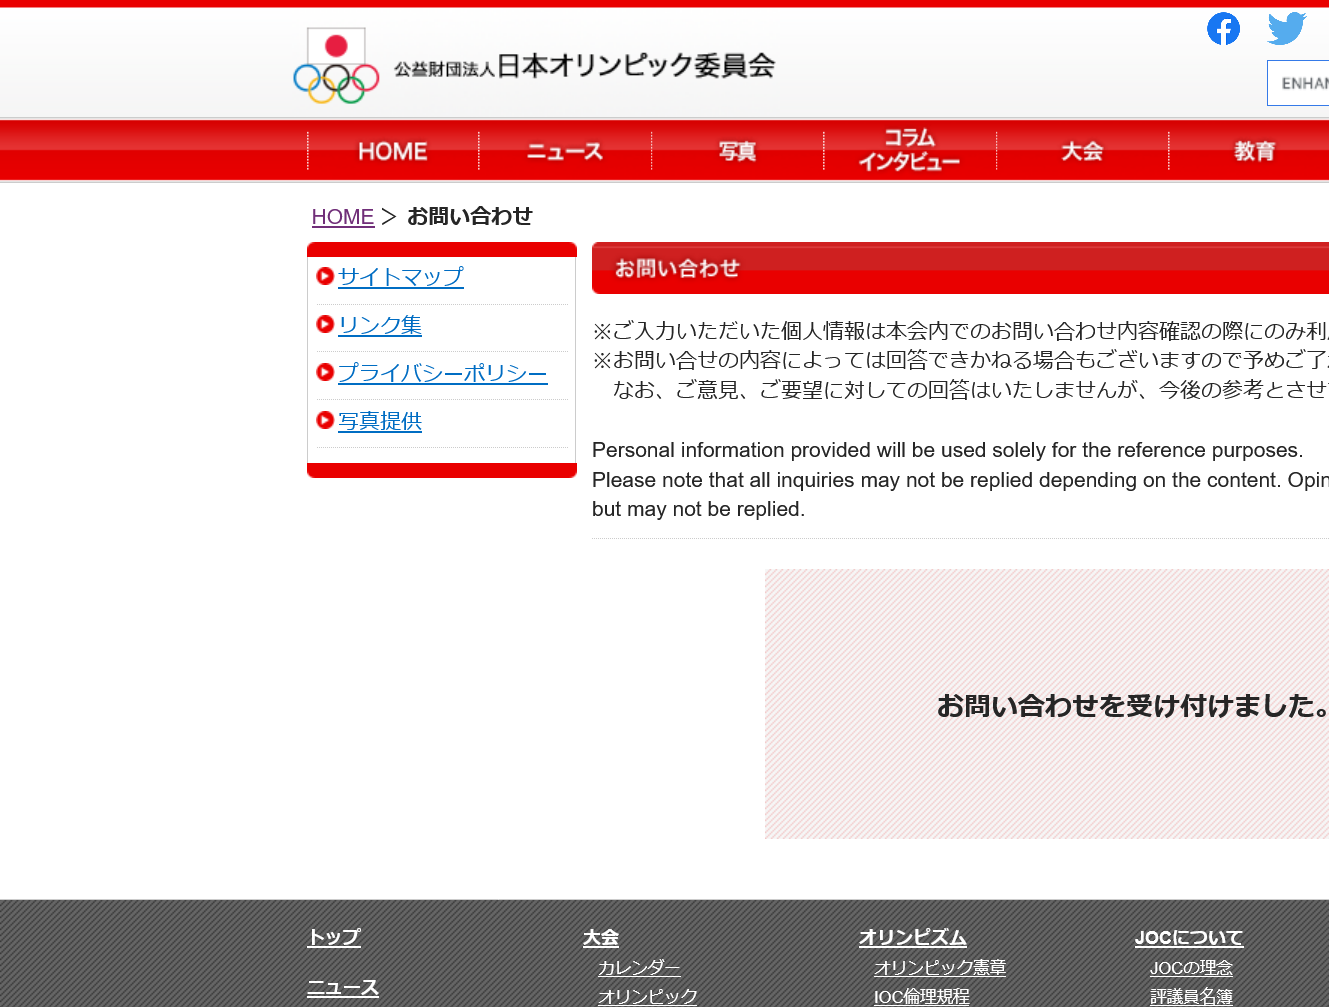Open the footer JOCの理念 link
This screenshot has height=1007, width=1329.
[1191, 967]
